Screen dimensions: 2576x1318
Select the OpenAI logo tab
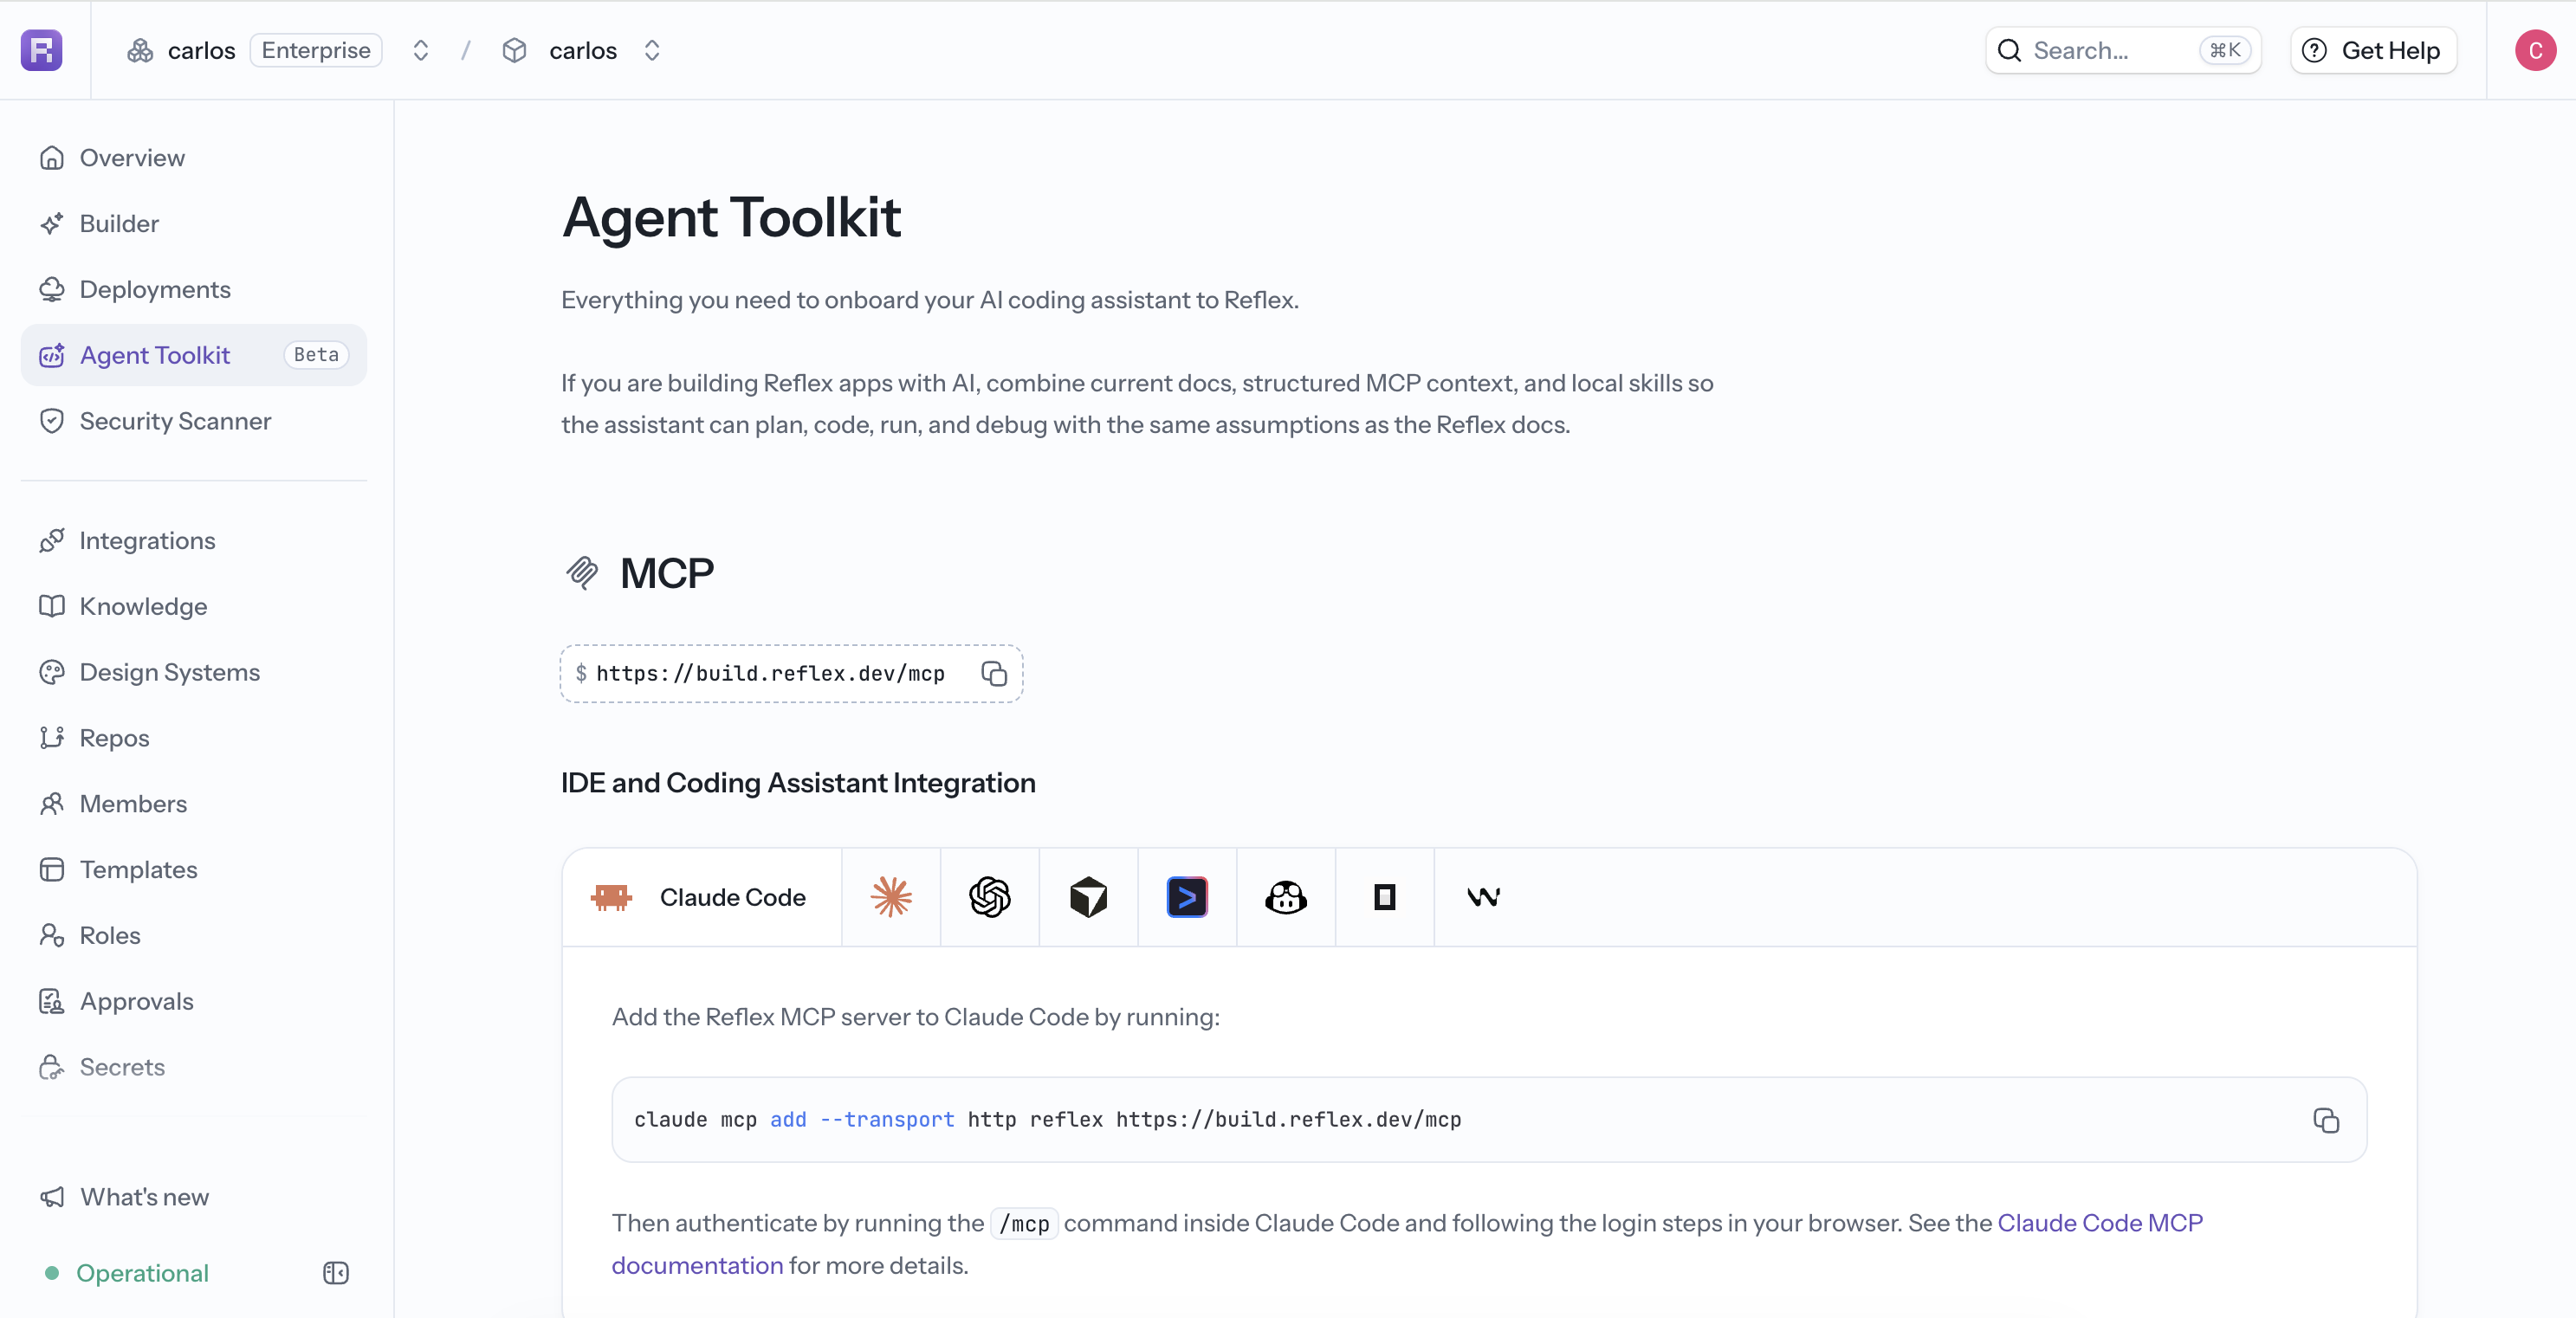click(x=989, y=897)
